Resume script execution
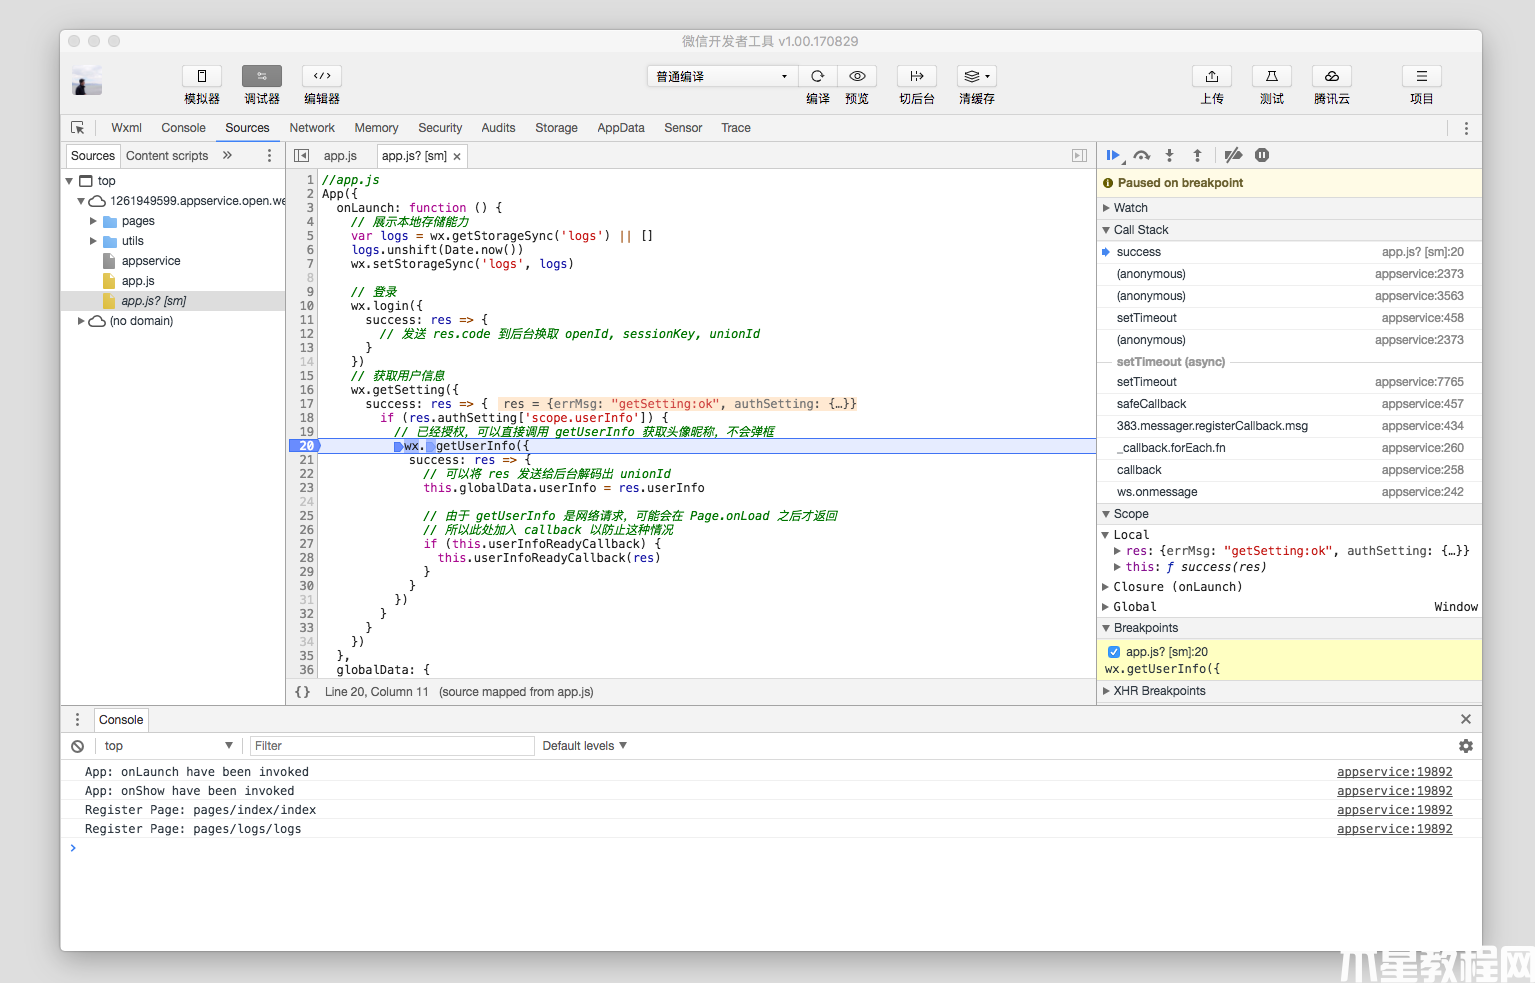 [1114, 155]
